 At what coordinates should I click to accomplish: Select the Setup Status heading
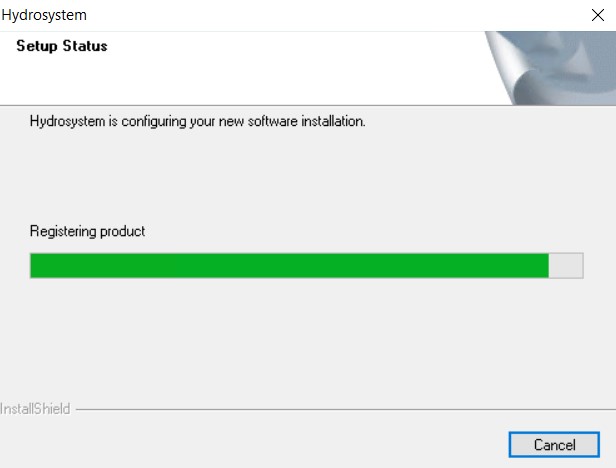(x=62, y=46)
